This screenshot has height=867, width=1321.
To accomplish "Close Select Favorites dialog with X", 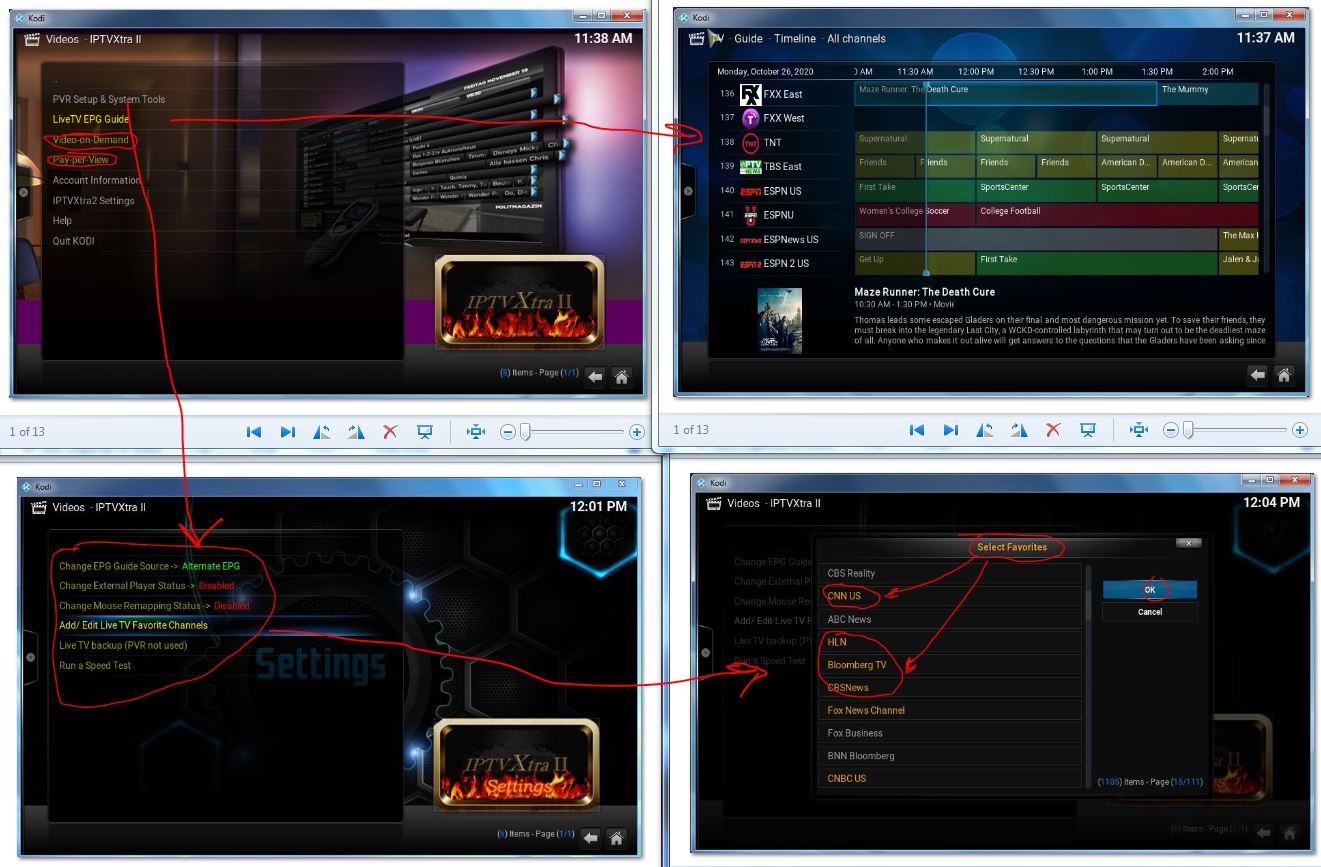I will (1188, 543).
